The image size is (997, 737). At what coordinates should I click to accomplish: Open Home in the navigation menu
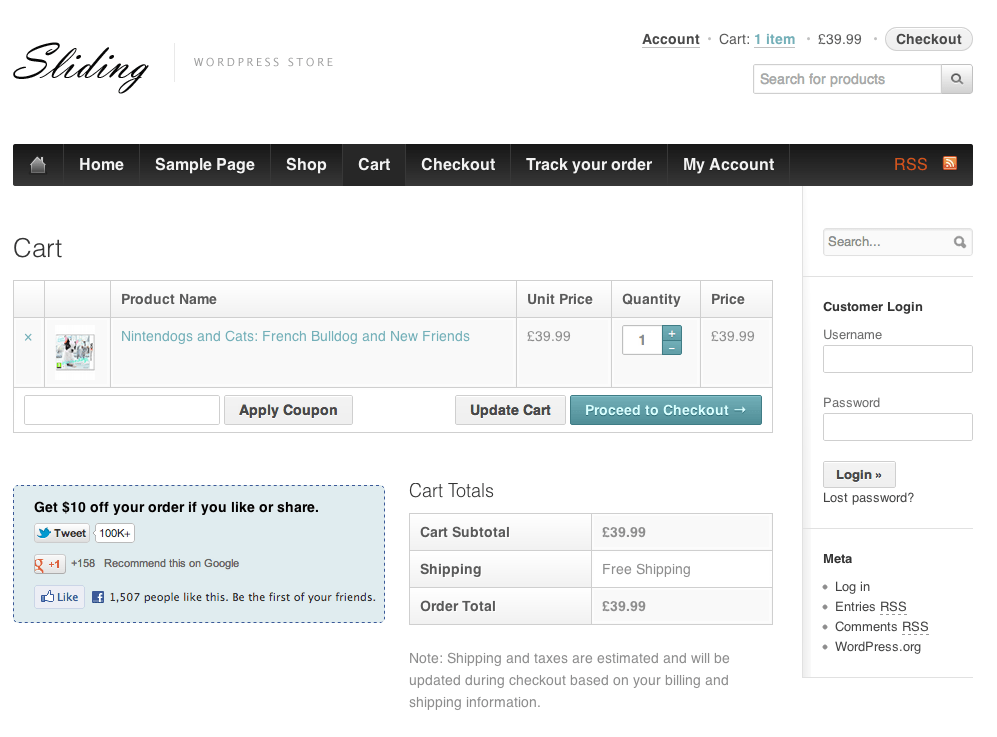(x=101, y=165)
